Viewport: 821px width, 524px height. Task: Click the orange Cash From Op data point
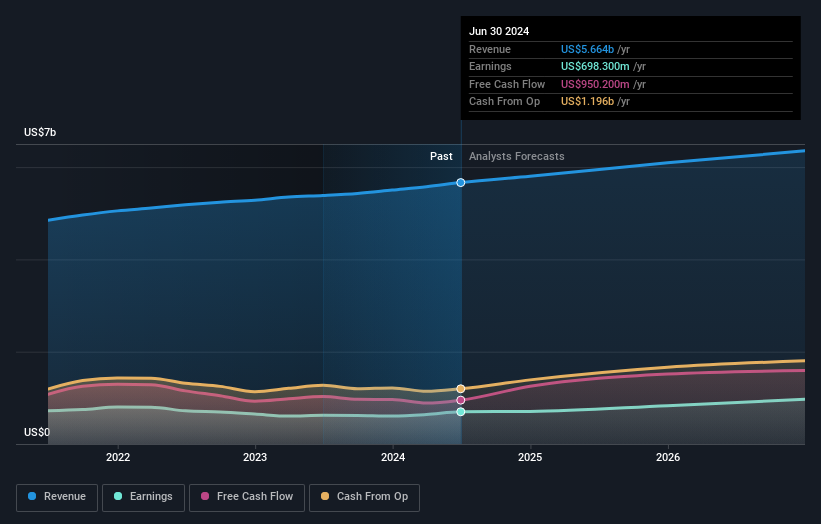[461, 388]
